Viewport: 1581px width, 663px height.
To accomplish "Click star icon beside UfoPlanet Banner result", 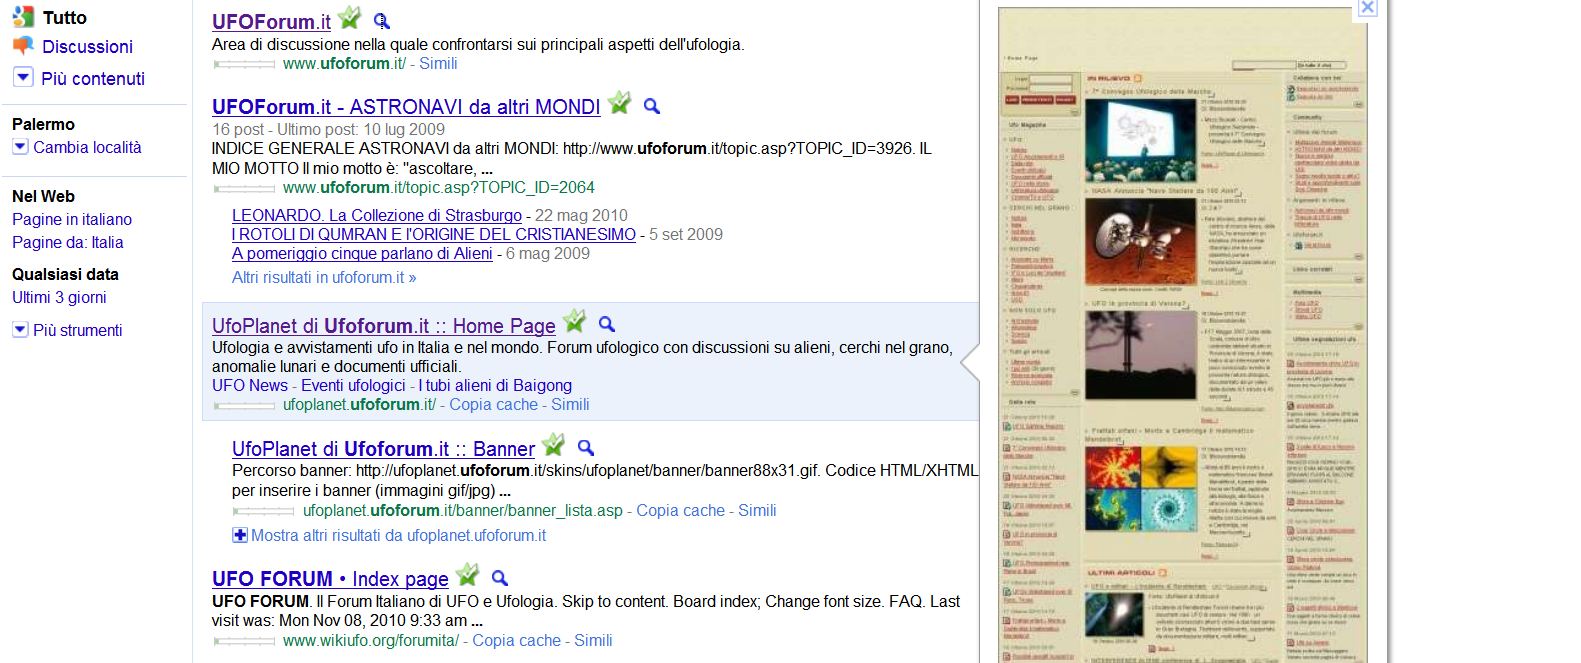I will coord(553,444).
